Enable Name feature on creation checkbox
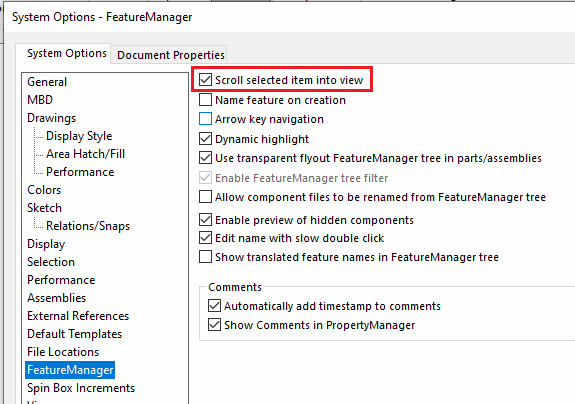This screenshot has width=575, height=404. (x=205, y=99)
